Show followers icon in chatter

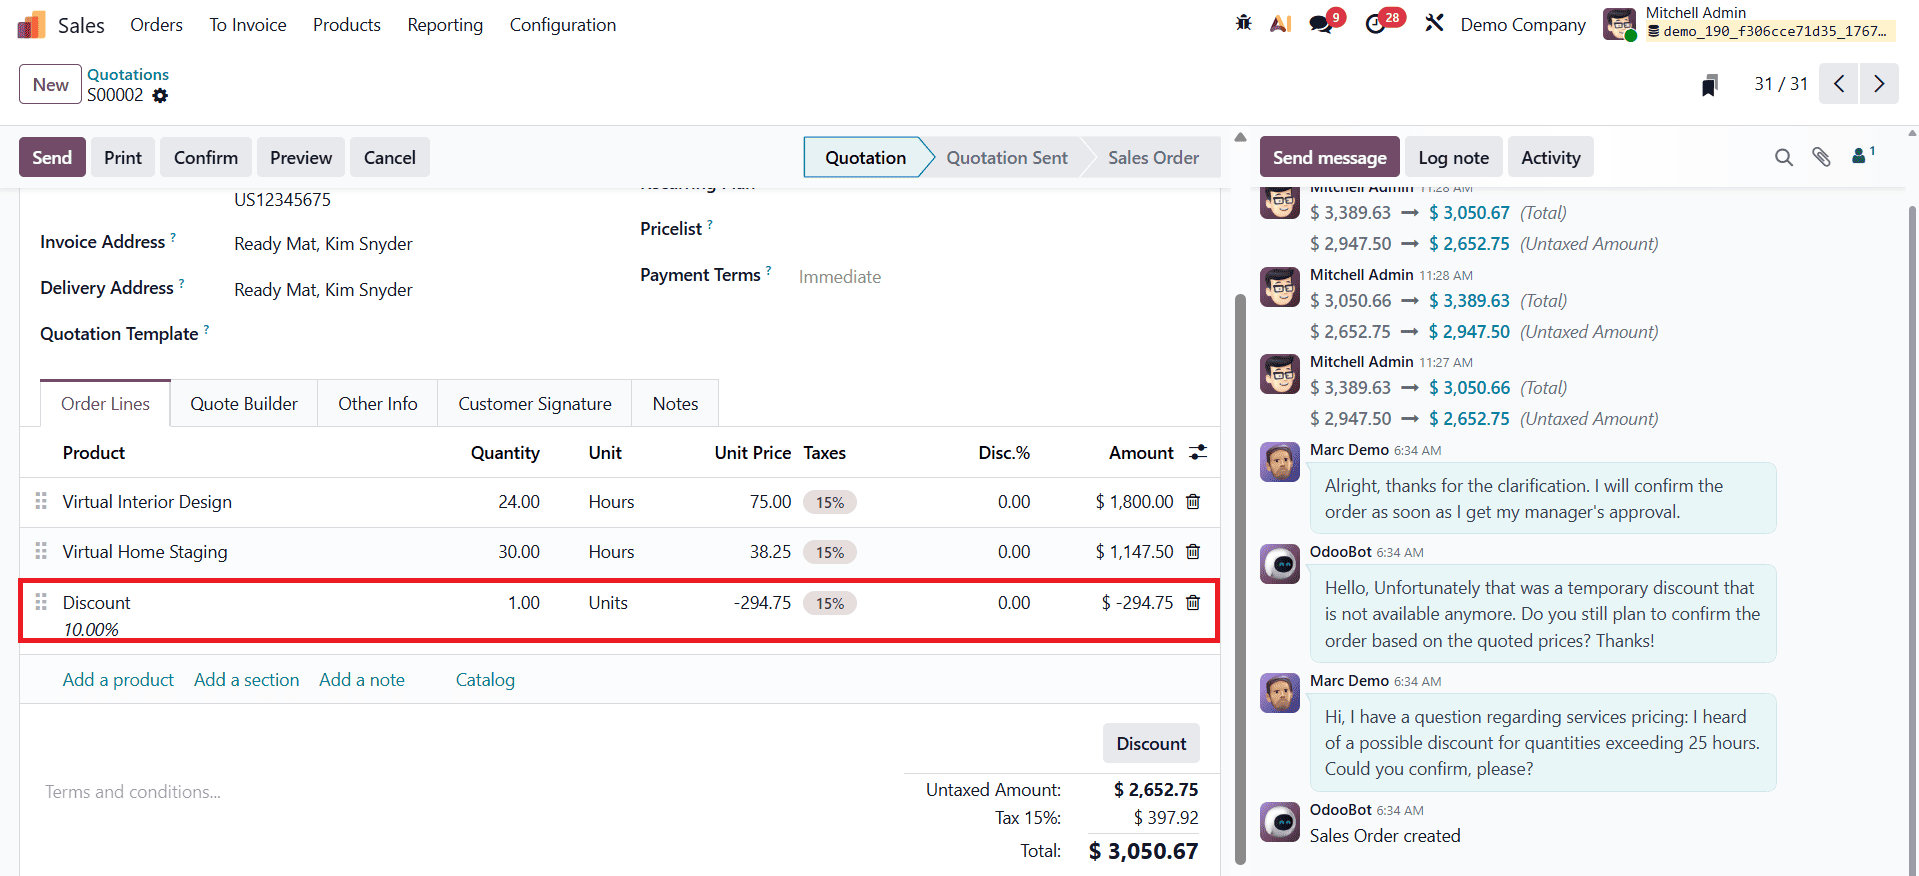(x=1863, y=155)
